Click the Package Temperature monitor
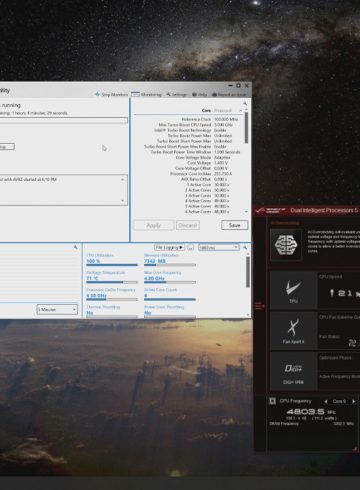 [112, 277]
